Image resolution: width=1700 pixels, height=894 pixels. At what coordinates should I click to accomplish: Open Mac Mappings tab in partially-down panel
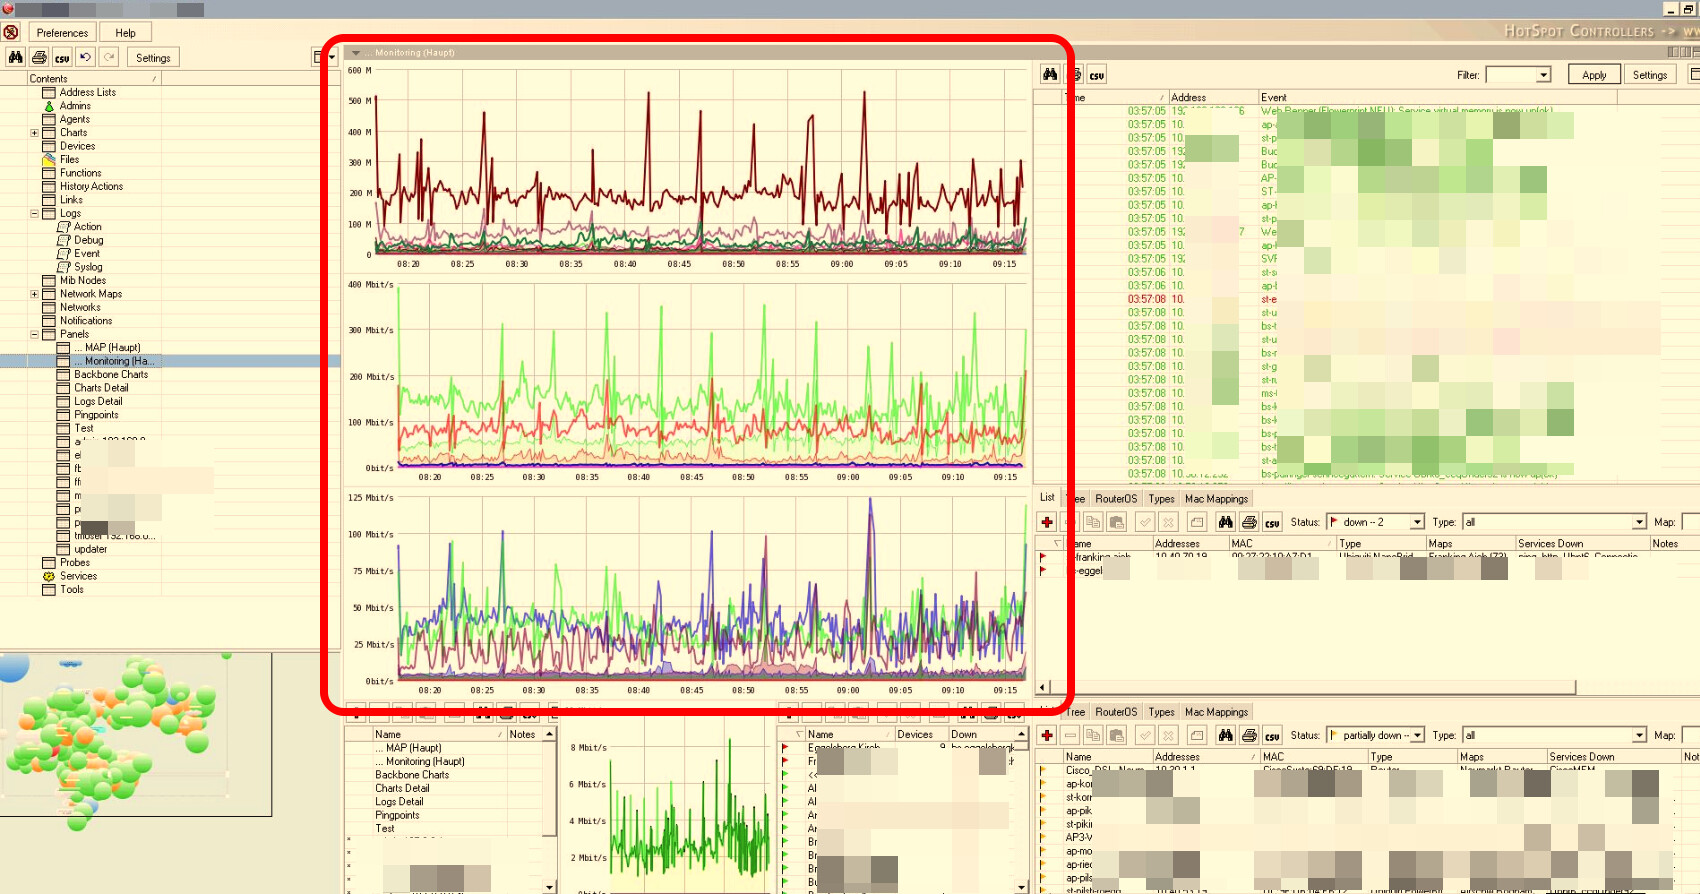[x=1216, y=712]
